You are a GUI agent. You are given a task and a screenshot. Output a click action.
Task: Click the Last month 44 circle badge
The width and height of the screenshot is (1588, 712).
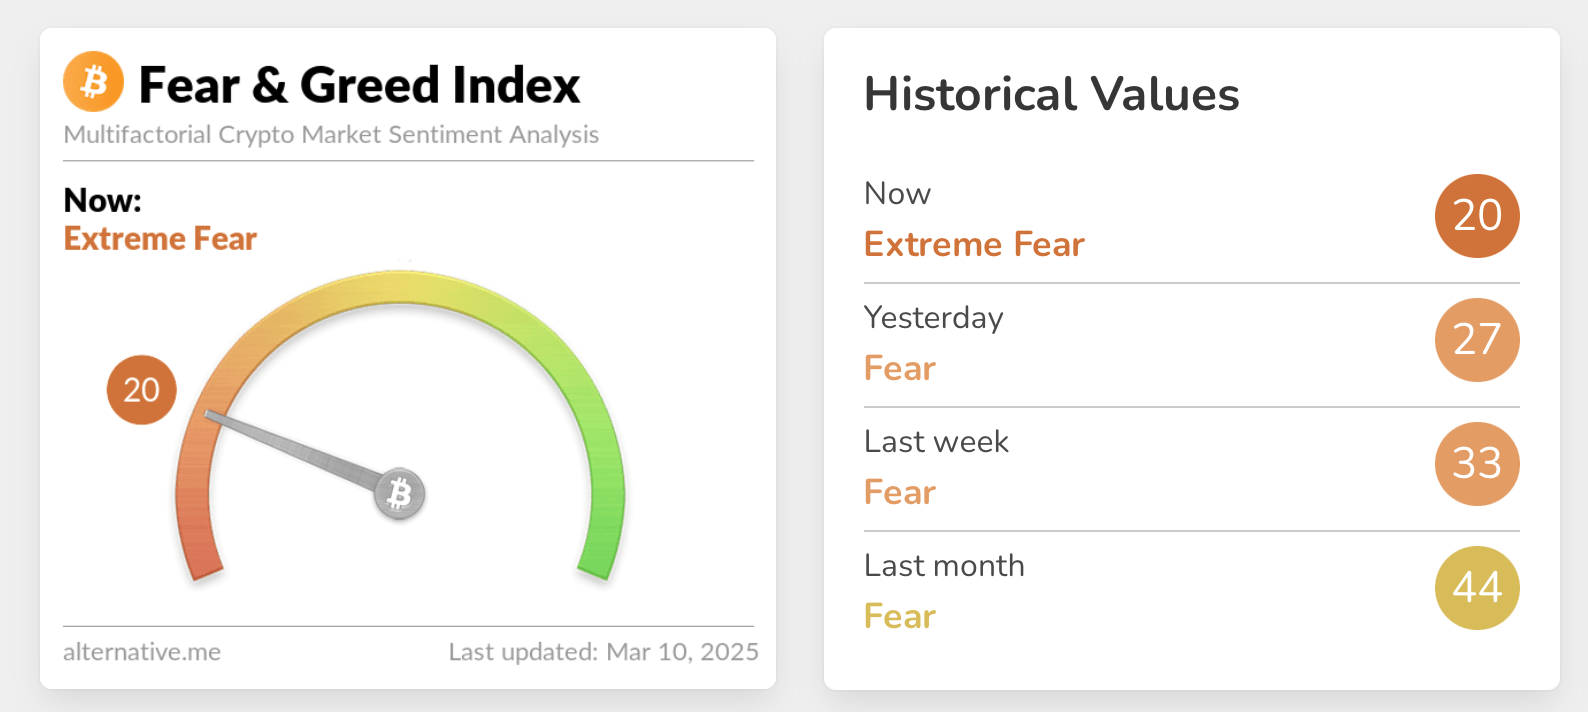coord(1477,588)
